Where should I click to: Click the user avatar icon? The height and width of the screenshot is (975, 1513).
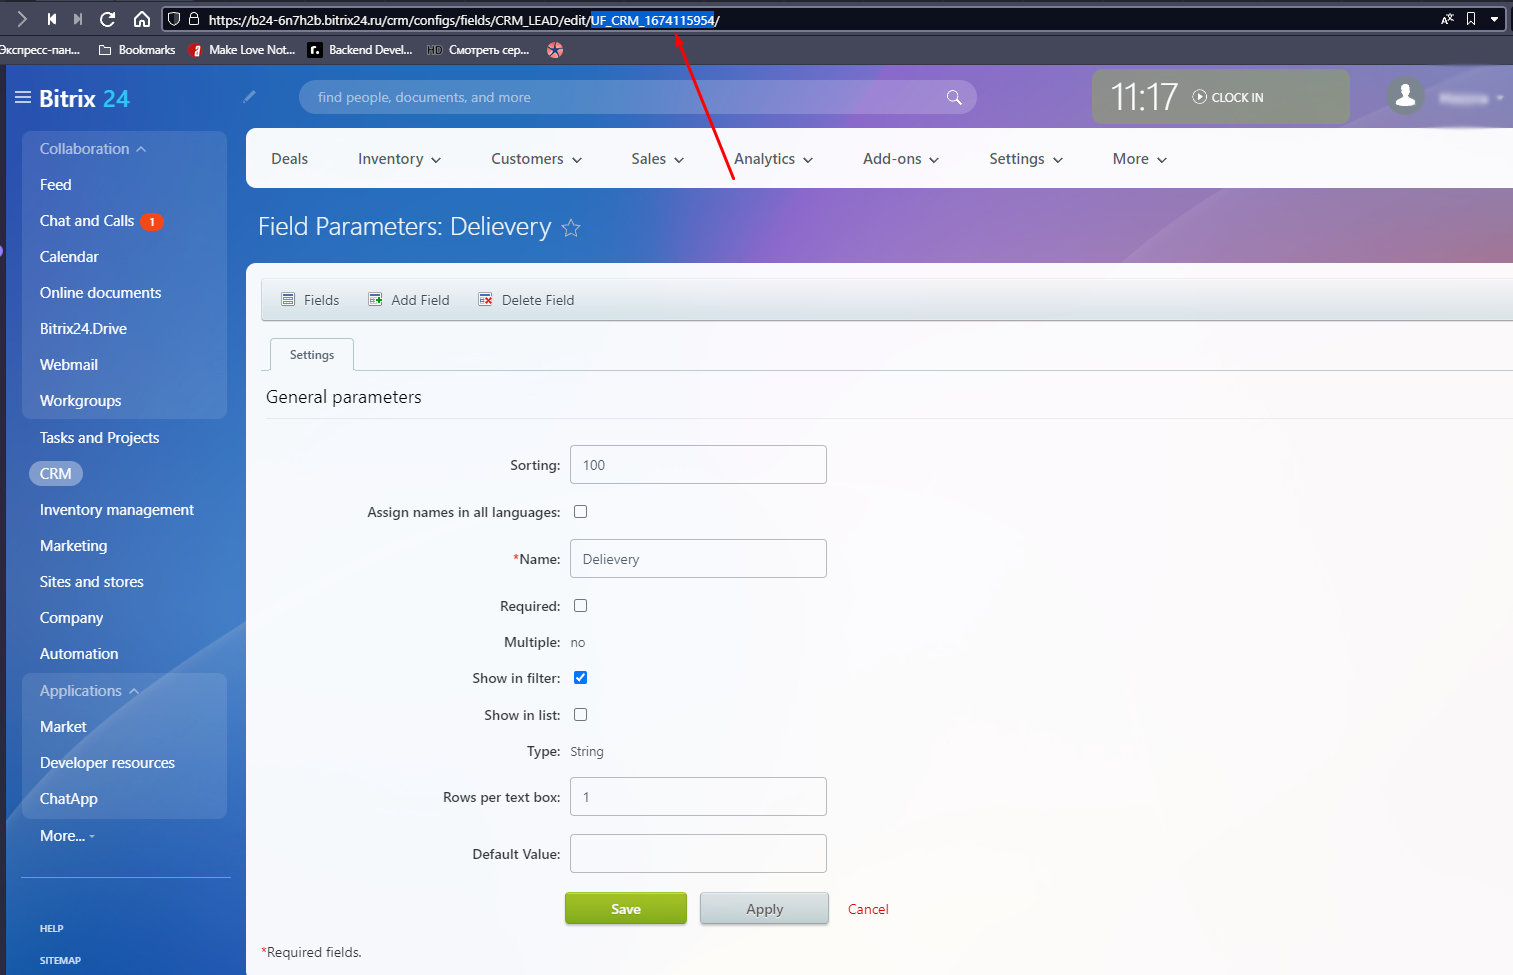[1405, 96]
